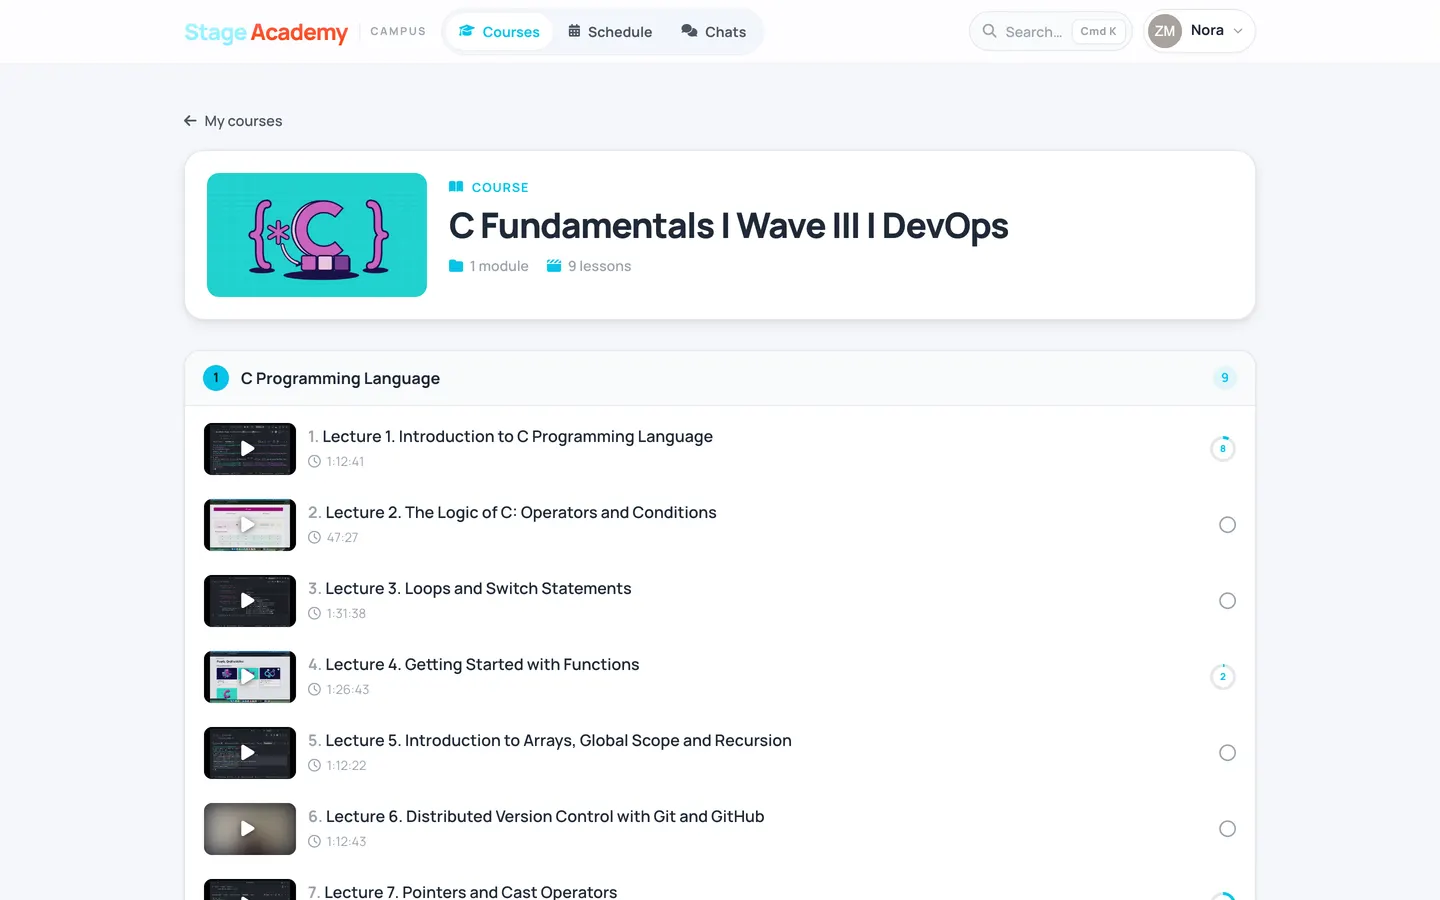Viewport: 1440px width, 900px height.
Task: Click the clock icon beside 1:12:22 duration
Action: pos(315,766)
